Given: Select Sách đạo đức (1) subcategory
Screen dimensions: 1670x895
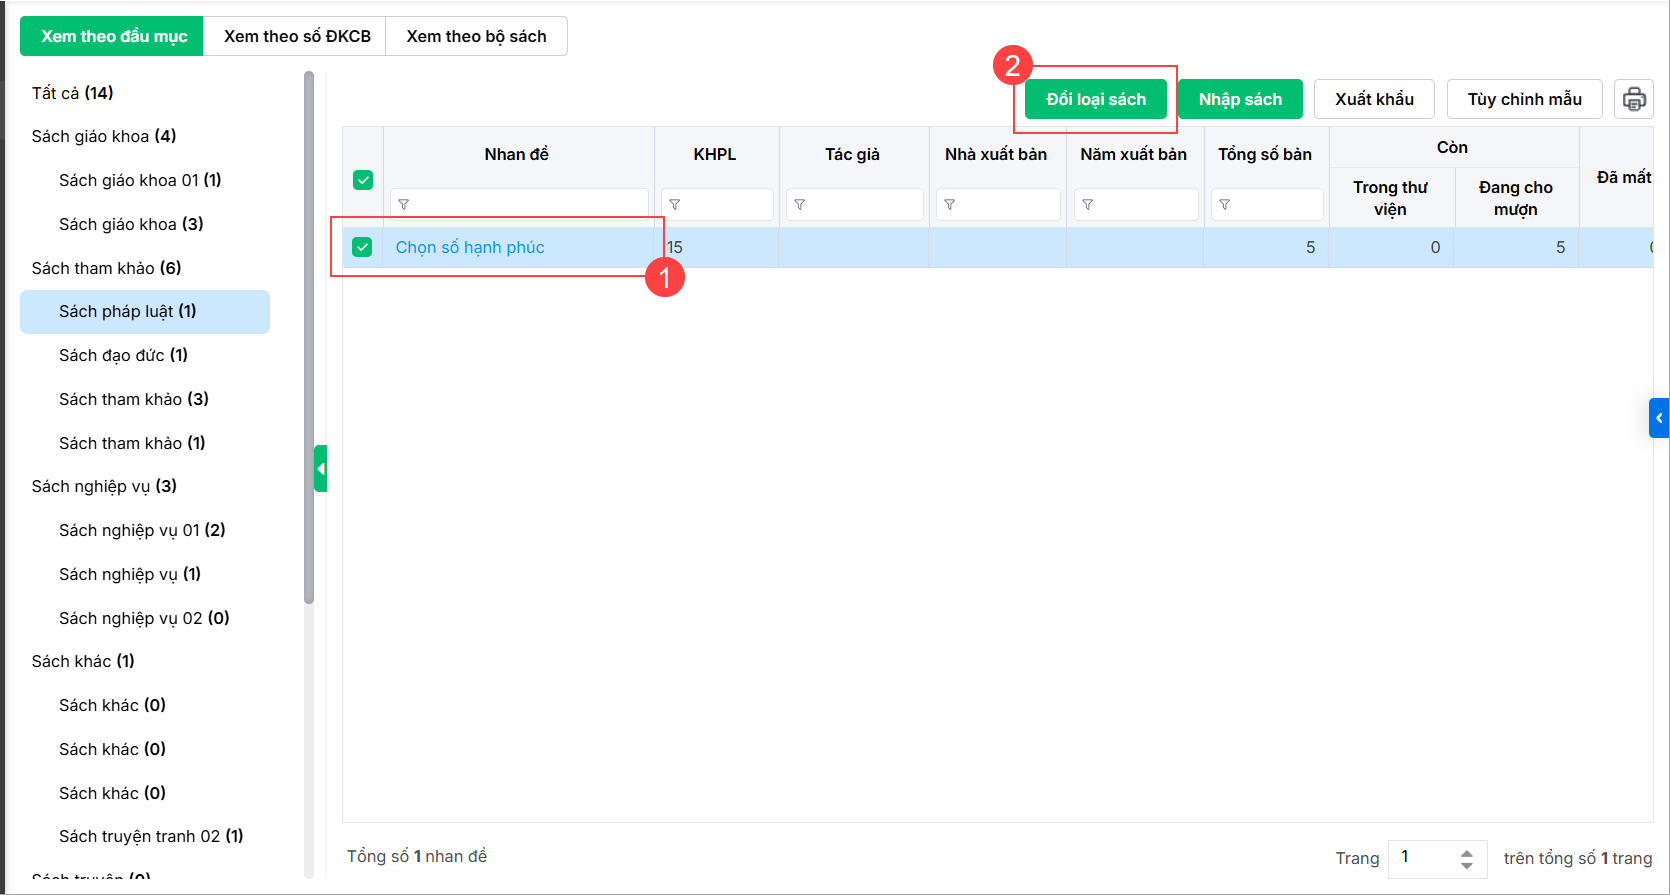Looking at the screenshot, I should [123, 355].
